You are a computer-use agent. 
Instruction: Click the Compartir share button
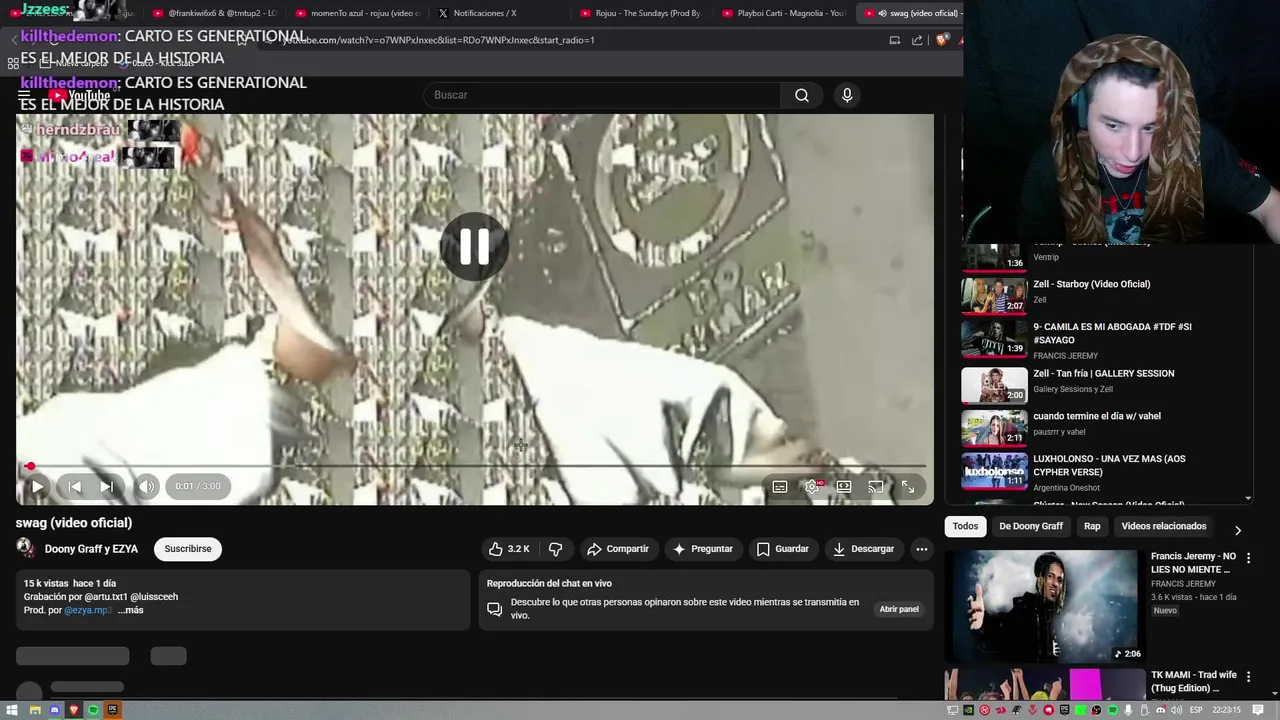(x=618, y=549)
